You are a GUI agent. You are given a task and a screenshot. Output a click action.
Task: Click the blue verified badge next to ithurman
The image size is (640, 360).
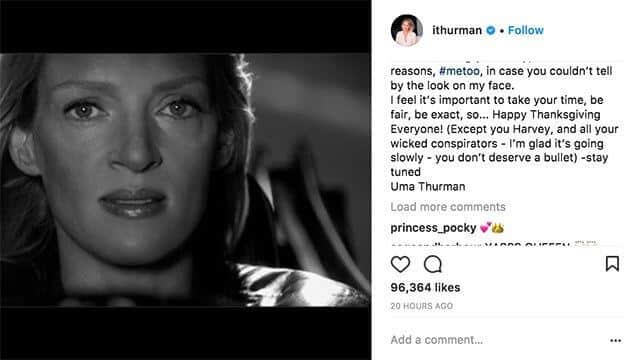(x=491, y=30)
